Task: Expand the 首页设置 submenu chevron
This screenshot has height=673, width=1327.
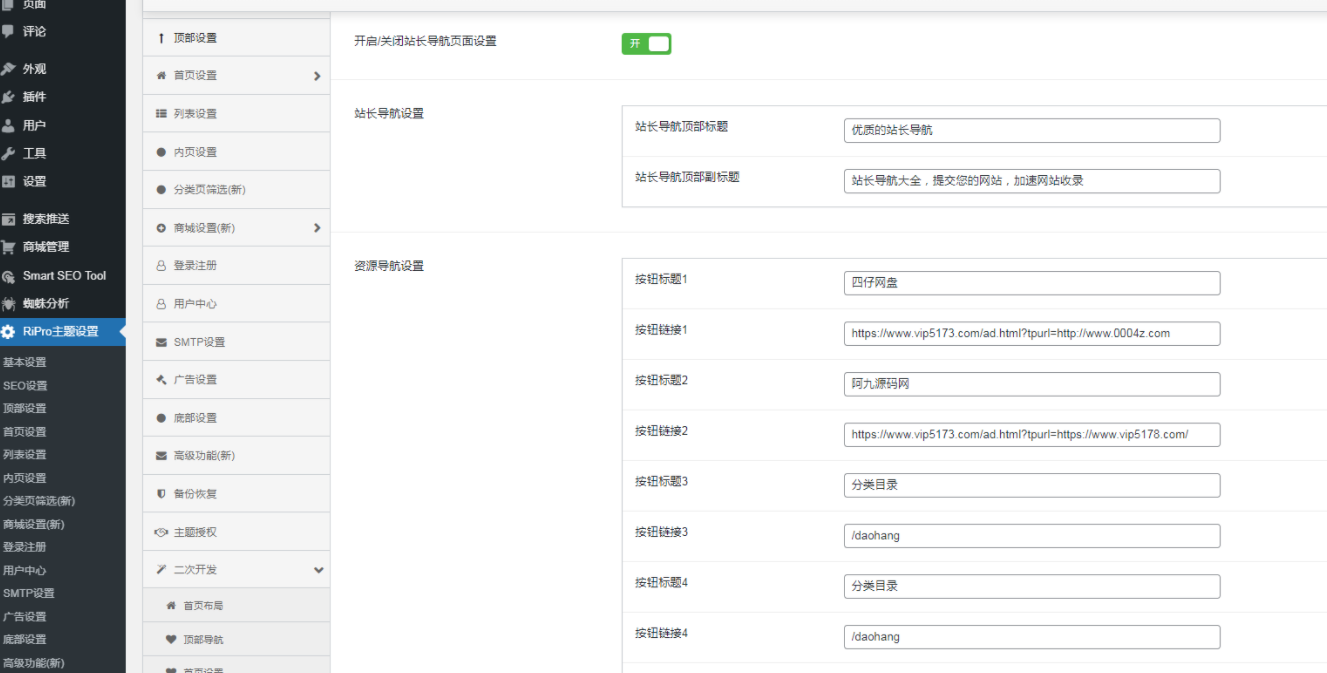Action: pyautogui.click(x=317, y=76)
